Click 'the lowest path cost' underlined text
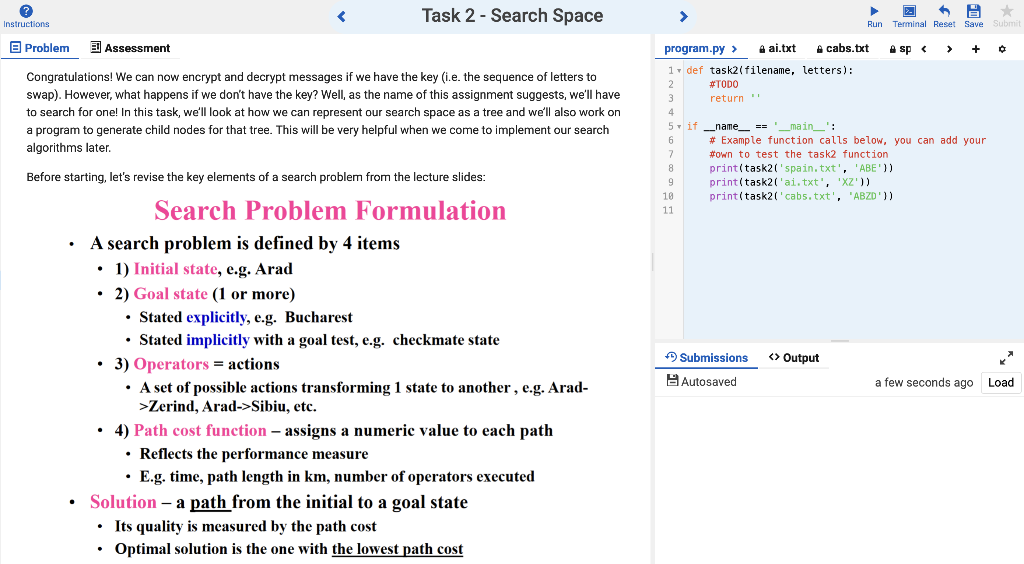This screenshot has width=1024, height=564. point(397,549)
